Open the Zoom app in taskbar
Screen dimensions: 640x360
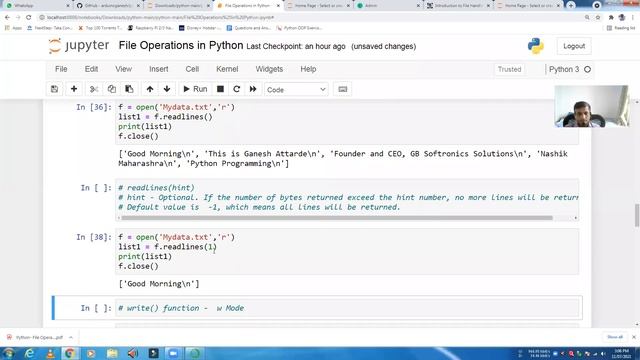(173, 353)
